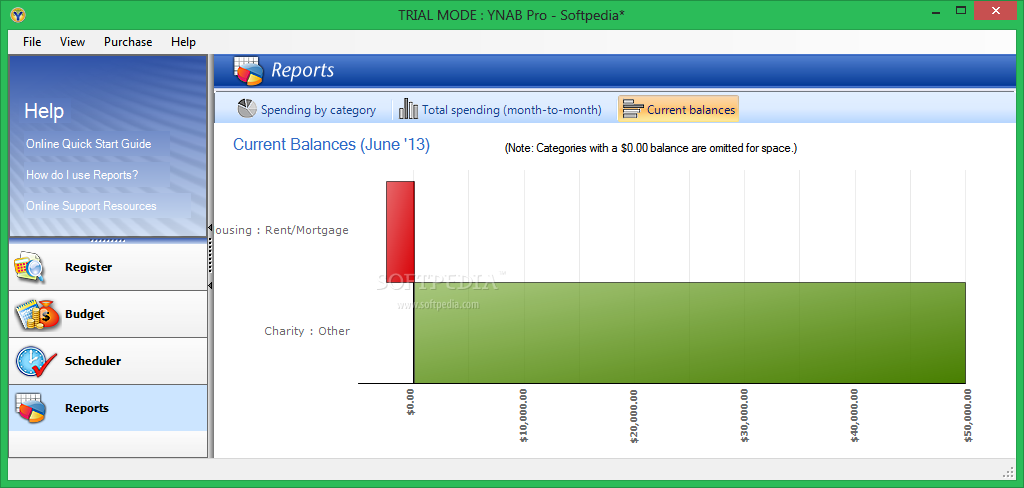This screenshot has height=488, width=1024.
Task: Click the Help panel heading
Action: [x=44, y=111]
